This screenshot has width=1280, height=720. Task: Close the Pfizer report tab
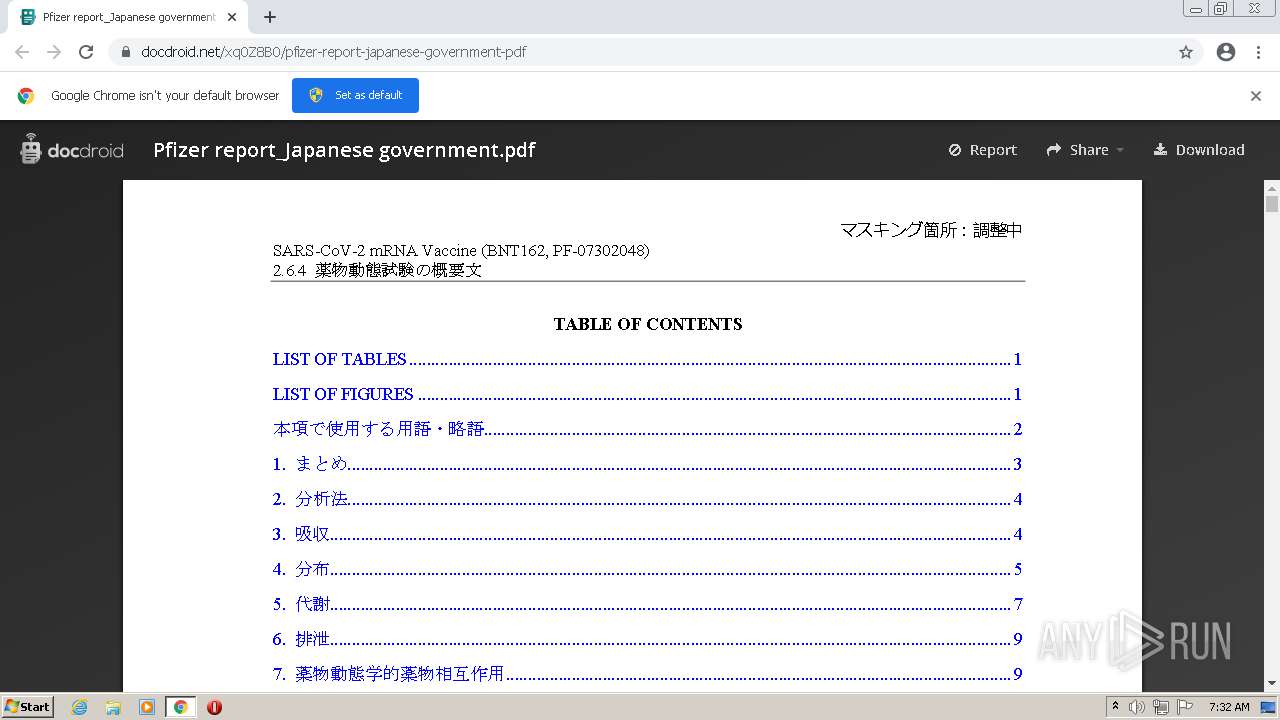(233, 17)
